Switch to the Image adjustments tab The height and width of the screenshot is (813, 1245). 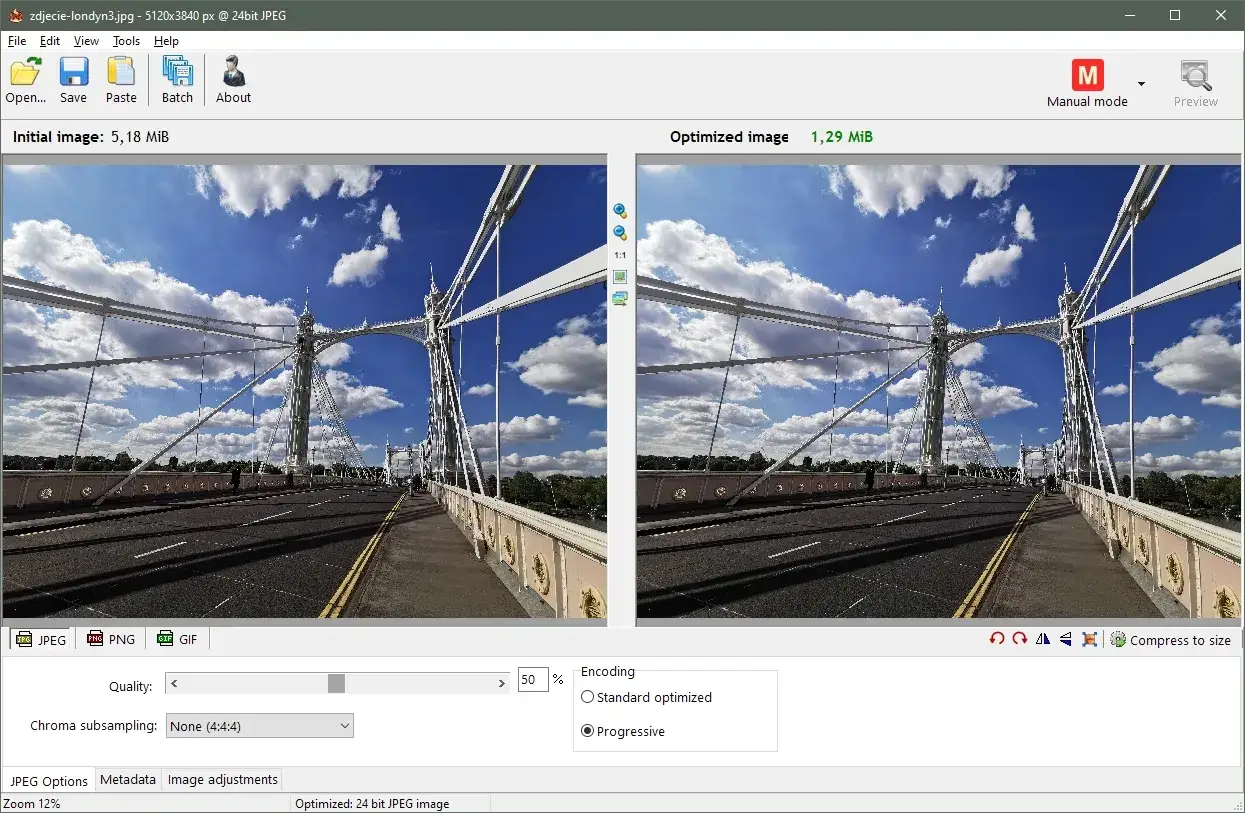click(x=222, y=780)
